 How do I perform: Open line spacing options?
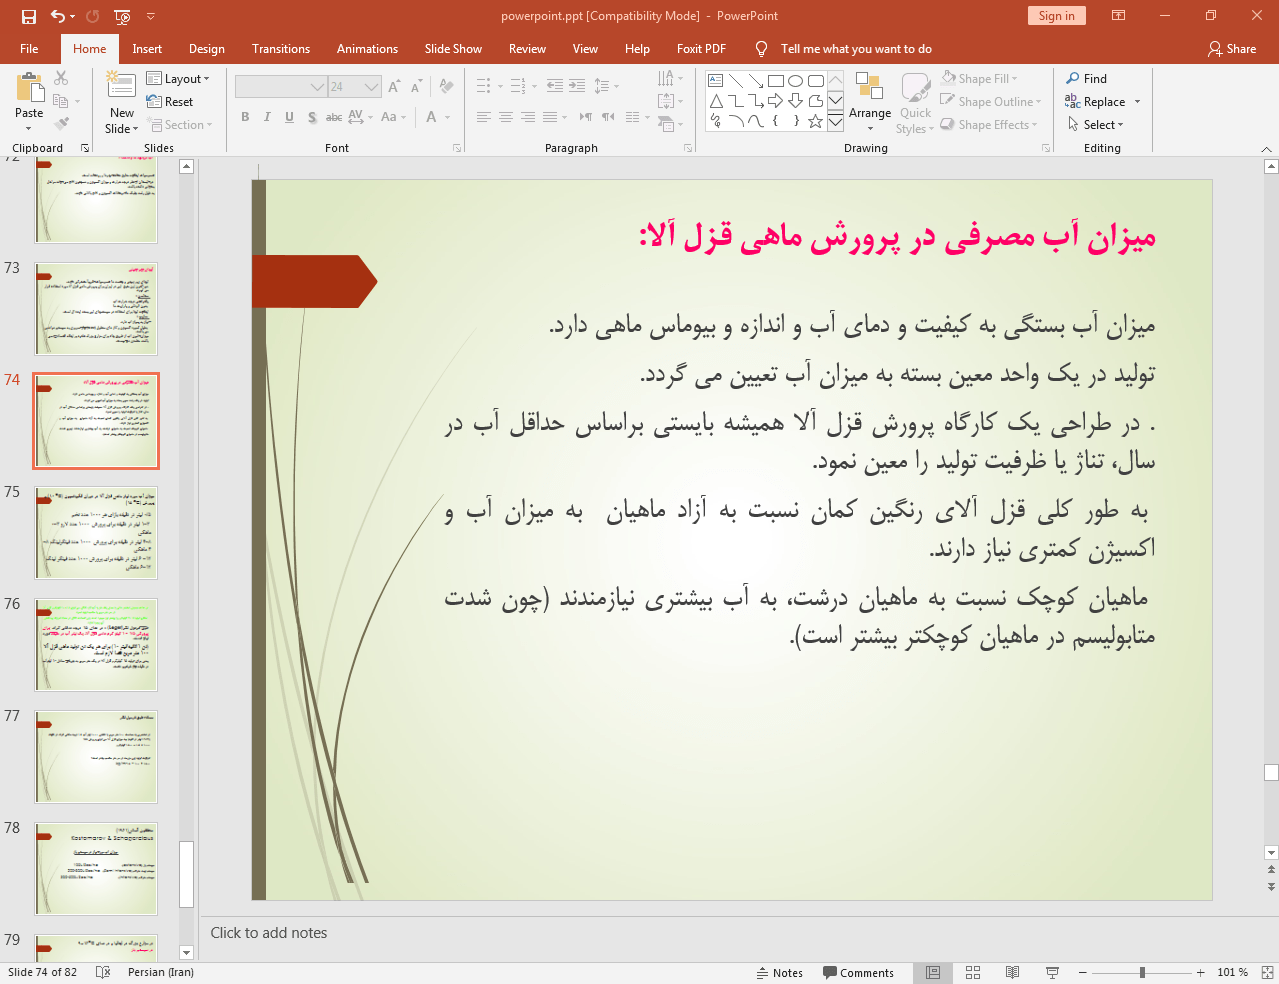606,86
